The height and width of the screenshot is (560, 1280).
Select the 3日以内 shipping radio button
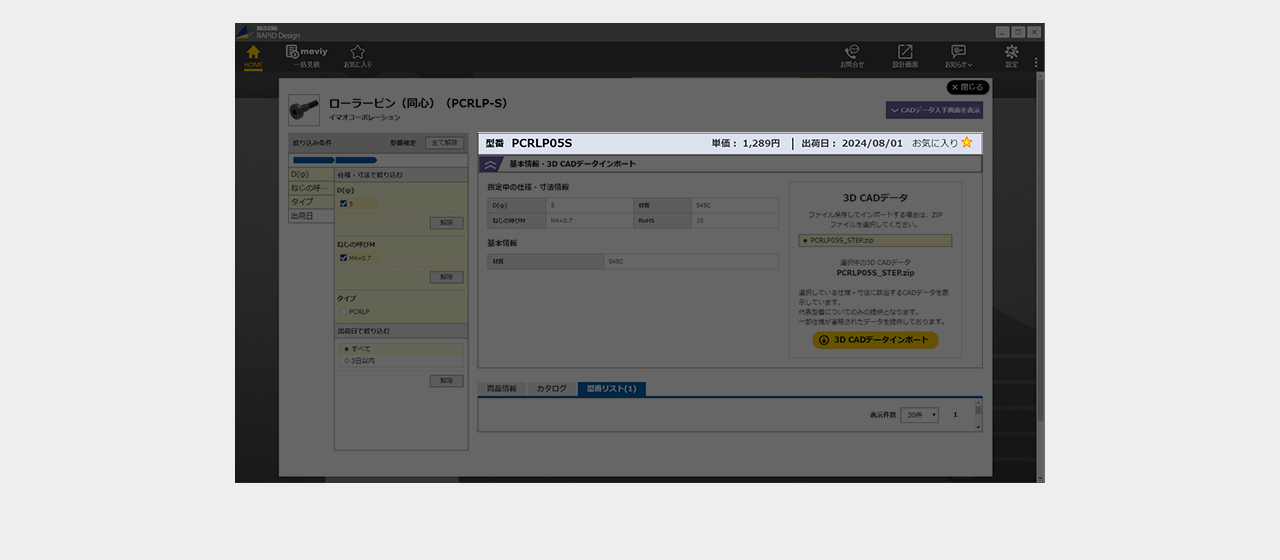pyautogui.click(x=347, y=361)
